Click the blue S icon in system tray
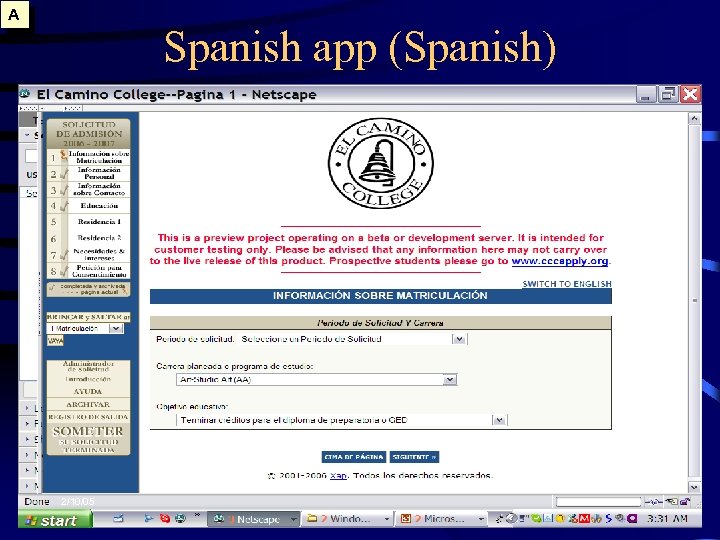The image size is (720, 540). [x=608, y=519]
